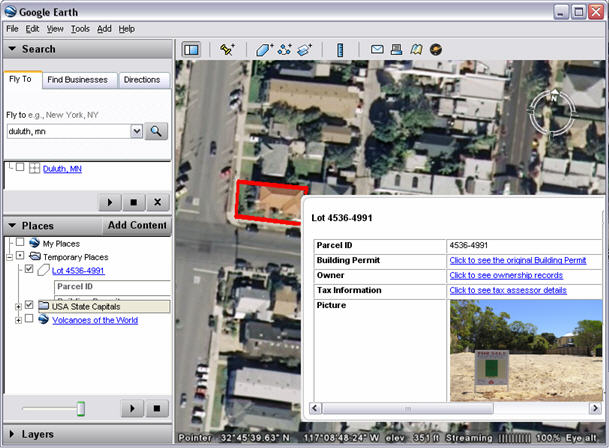Open the Volcanoes of the World link

[x=95, y=320]
